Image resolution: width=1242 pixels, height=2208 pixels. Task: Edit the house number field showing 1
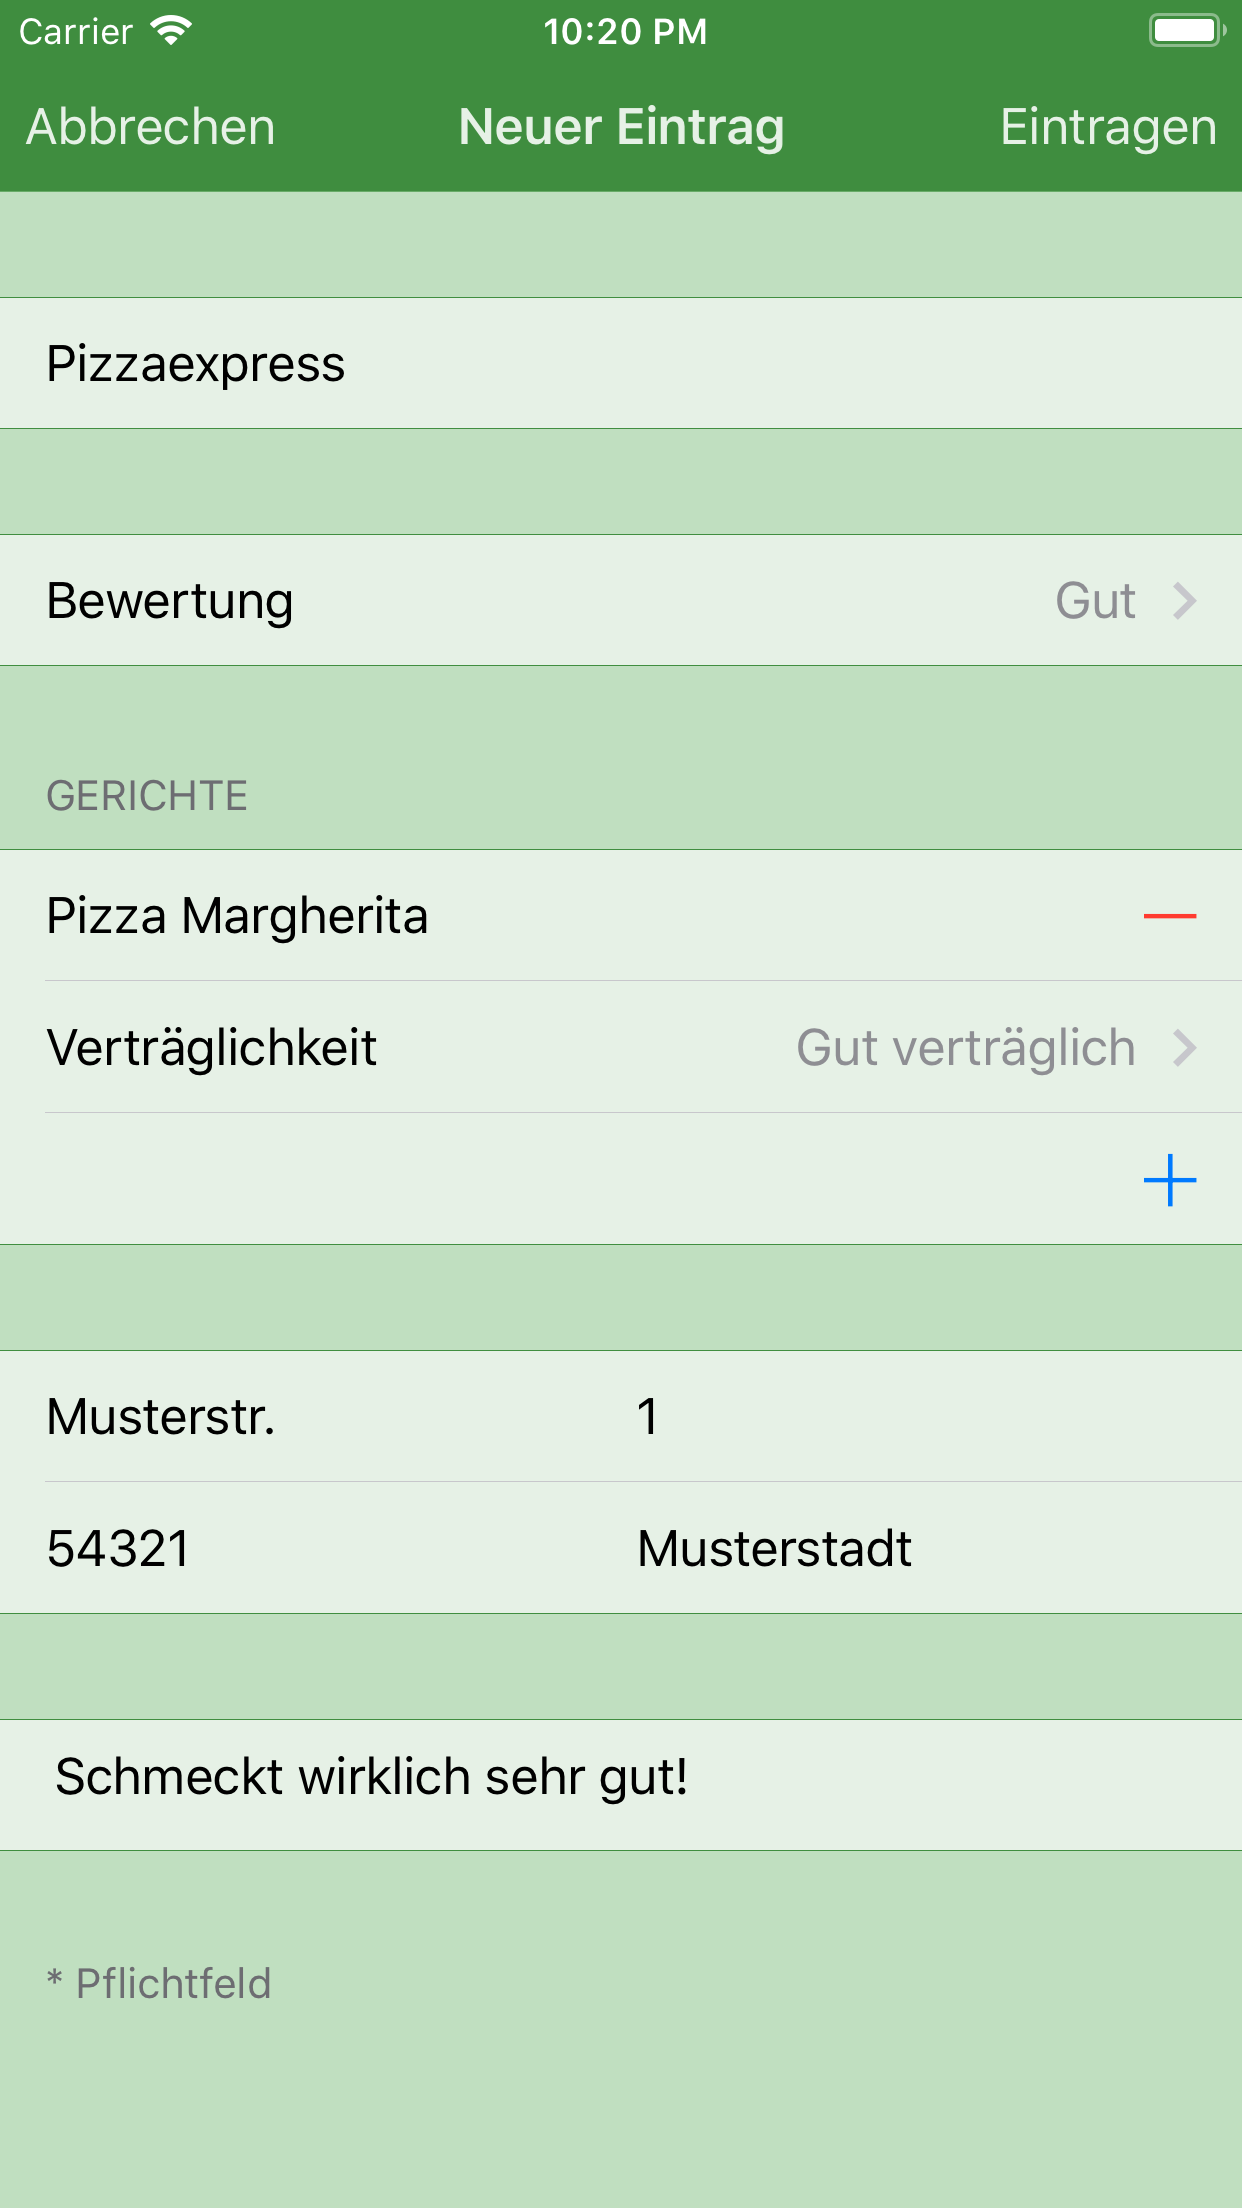[x=900, y=1417]
